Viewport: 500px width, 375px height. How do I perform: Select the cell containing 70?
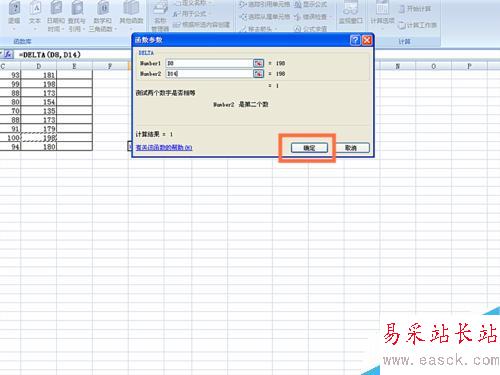coord(10,111)
